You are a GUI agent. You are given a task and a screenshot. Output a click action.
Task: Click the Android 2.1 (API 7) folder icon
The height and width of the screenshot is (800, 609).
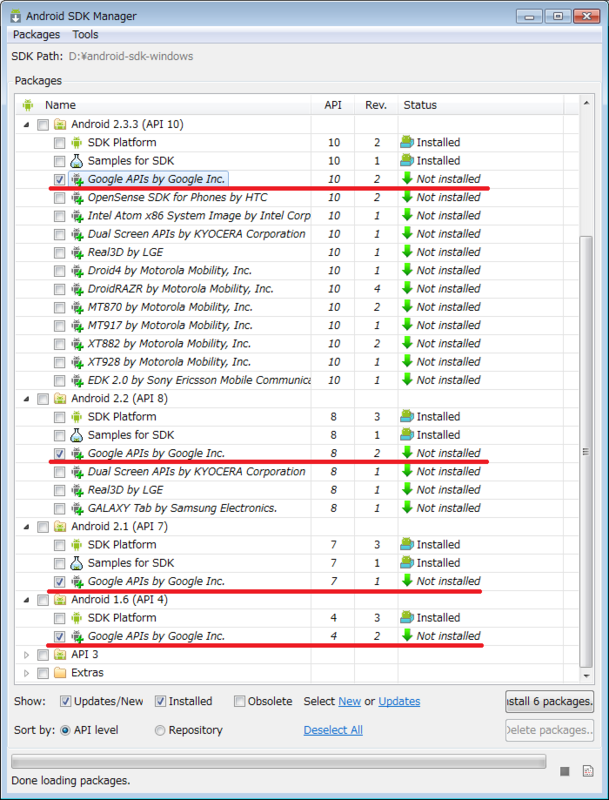click(x=60, y=527)
